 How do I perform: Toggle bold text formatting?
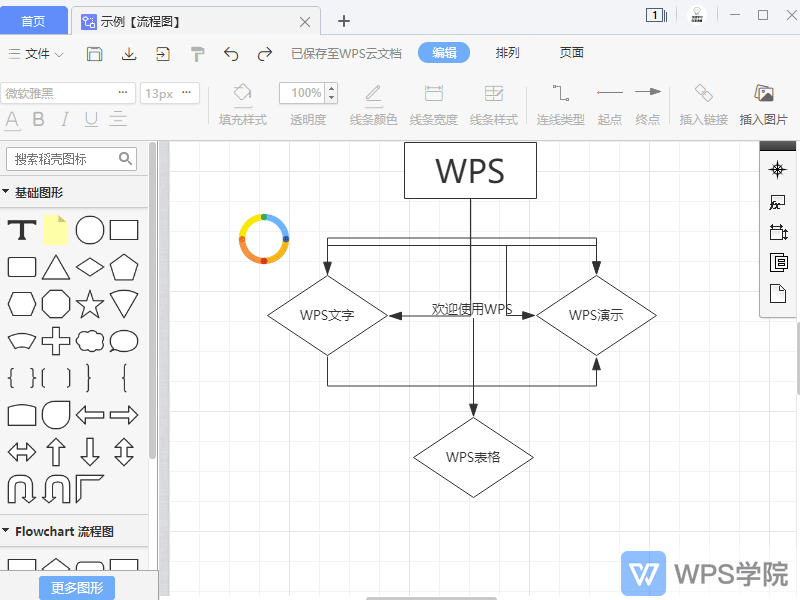37,120
